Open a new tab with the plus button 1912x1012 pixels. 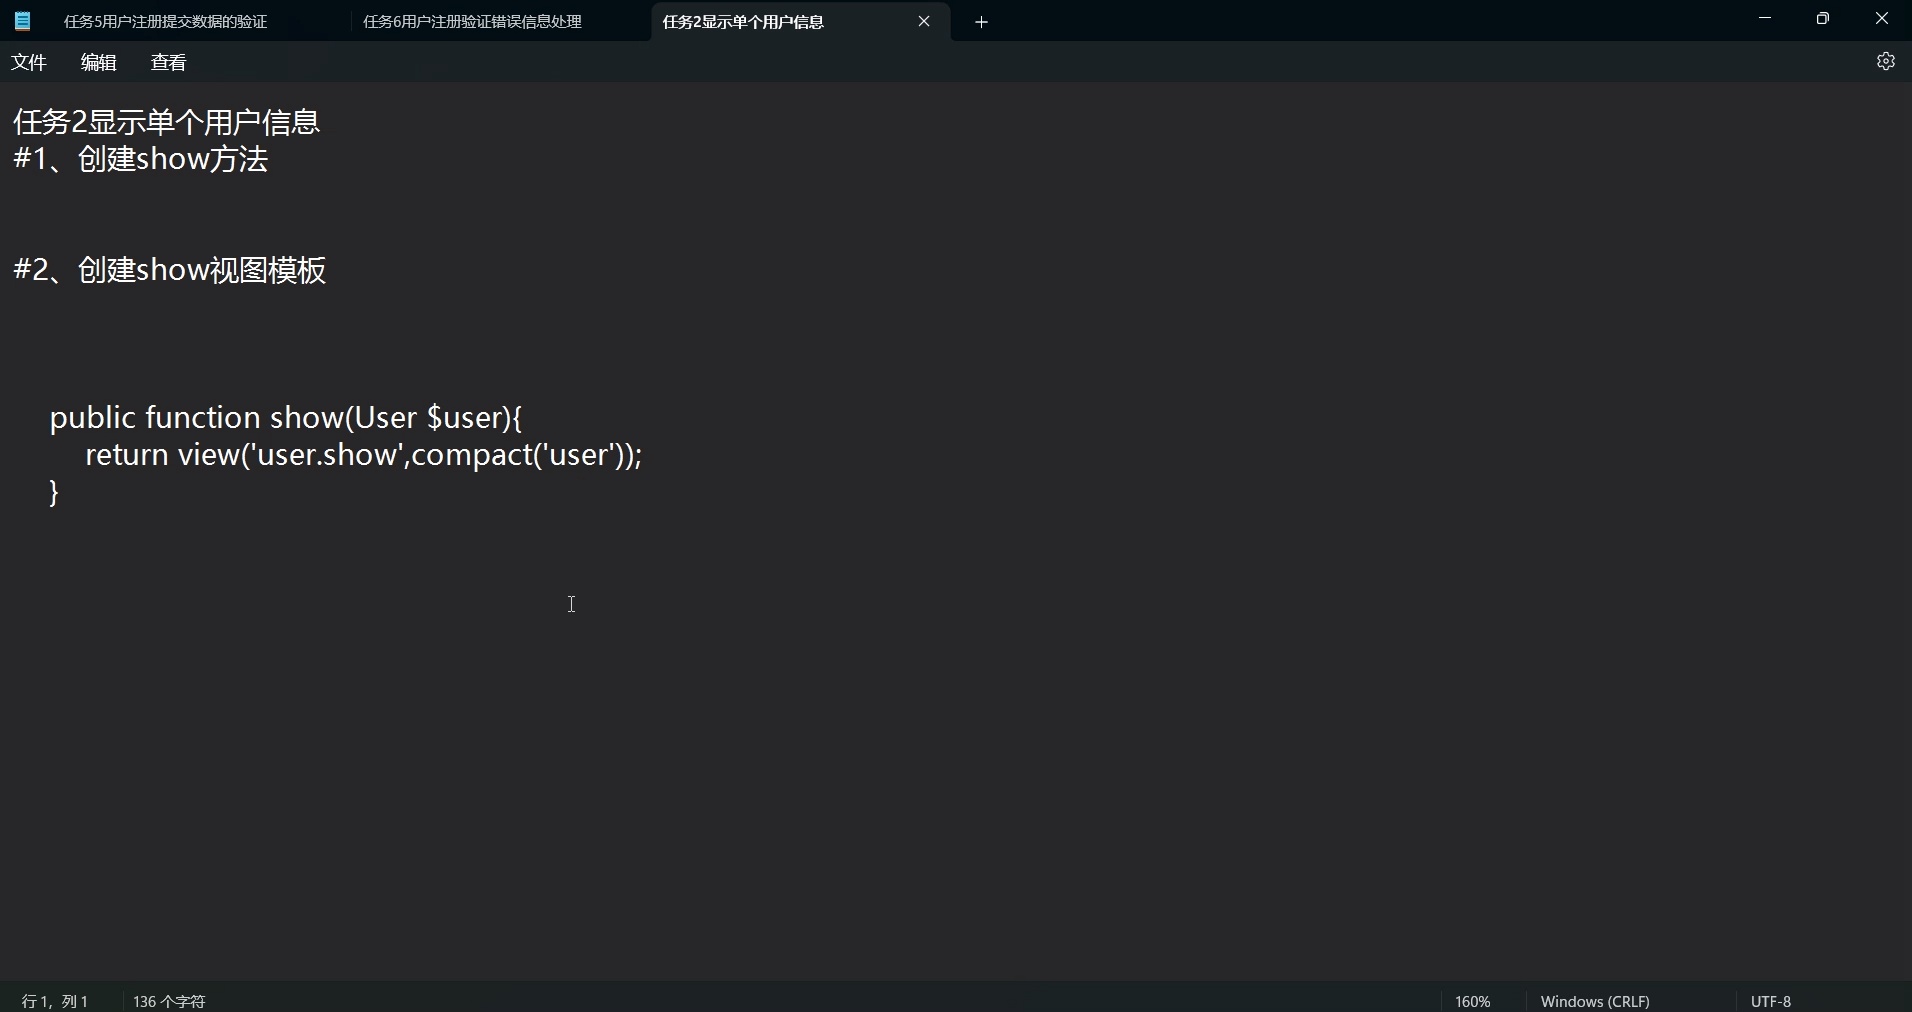click(981, 21)
